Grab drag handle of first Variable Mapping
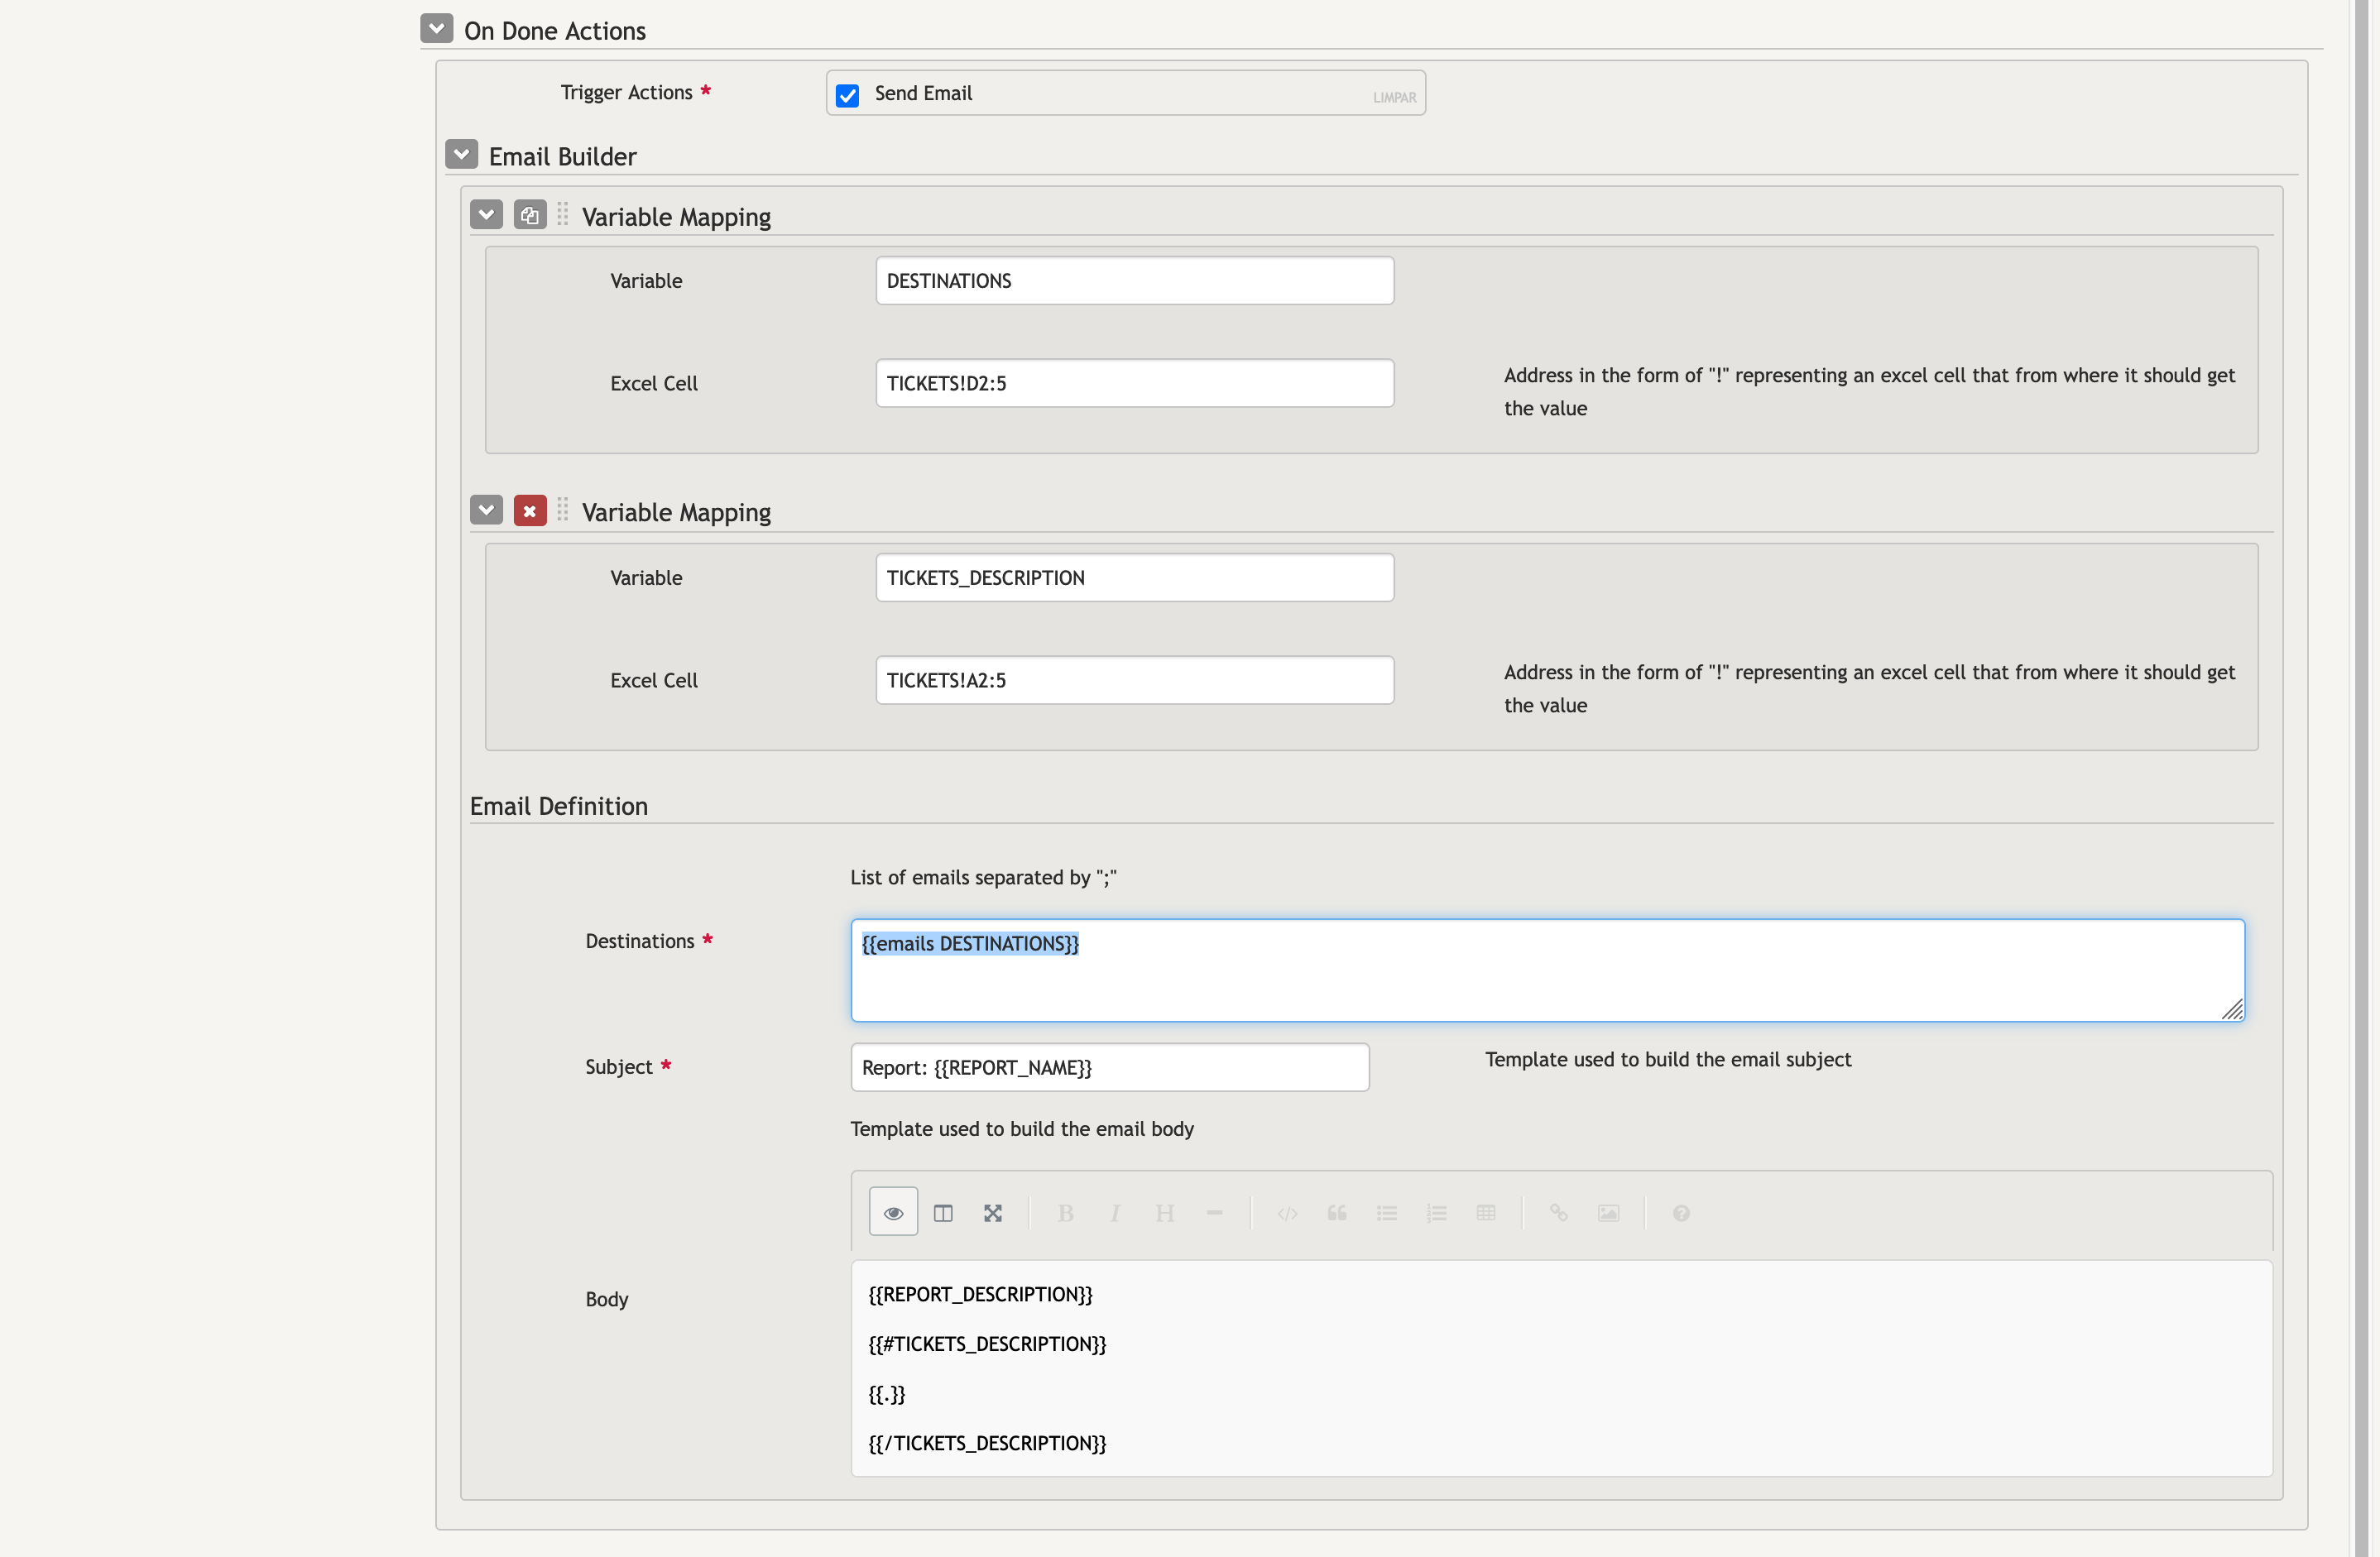2380x1557 pixels. coord(563,214)
